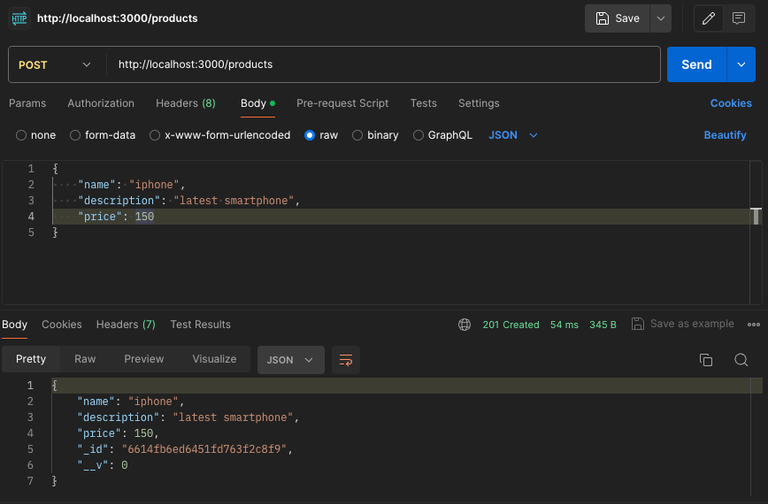Click the network globe icon
The height and width of the screenshot is (504, 768).
coord(464,324)
